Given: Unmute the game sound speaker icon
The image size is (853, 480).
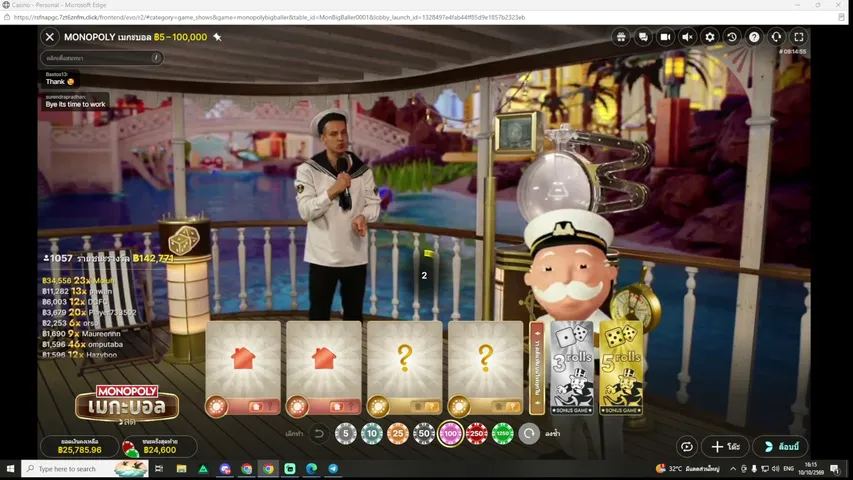Looking at the screenshot, I should [x=688, y=37].
